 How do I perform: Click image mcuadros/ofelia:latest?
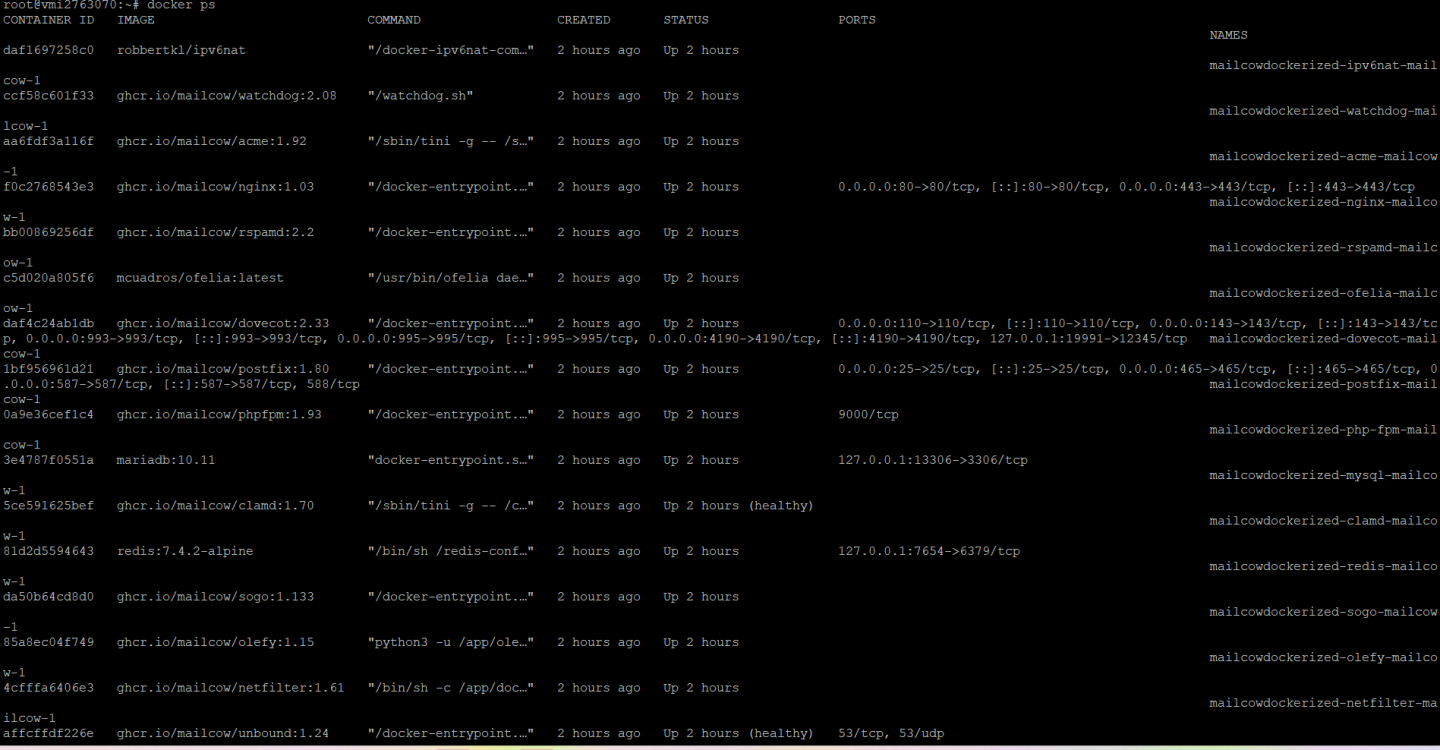200,278
